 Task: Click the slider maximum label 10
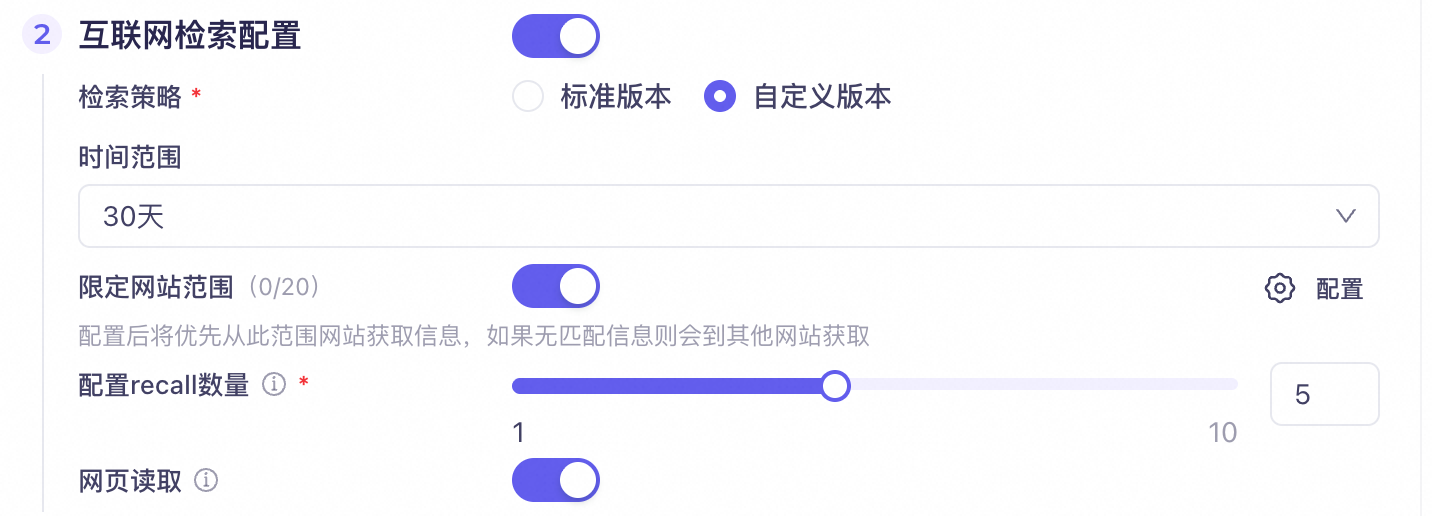point(1222,433)
